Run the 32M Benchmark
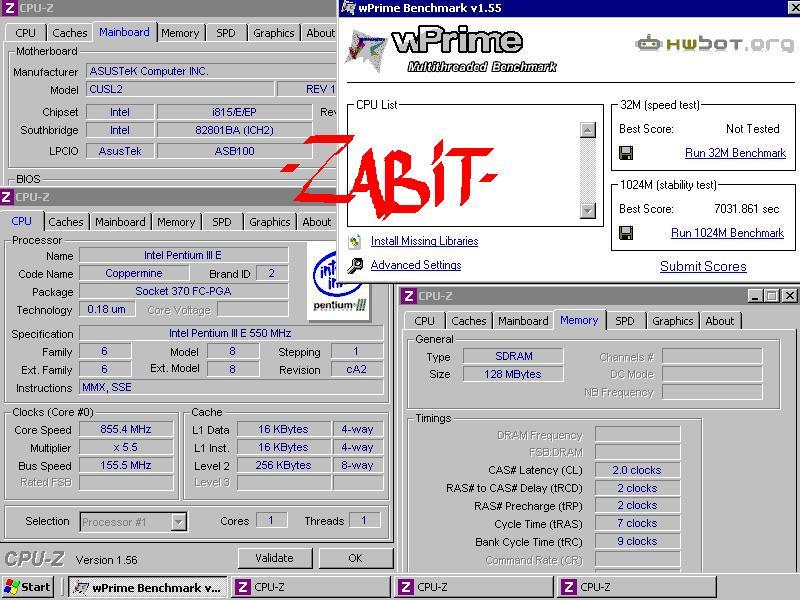Image resolution: width=800 pixels, height=600 pixels. click(x=735, y=153)
